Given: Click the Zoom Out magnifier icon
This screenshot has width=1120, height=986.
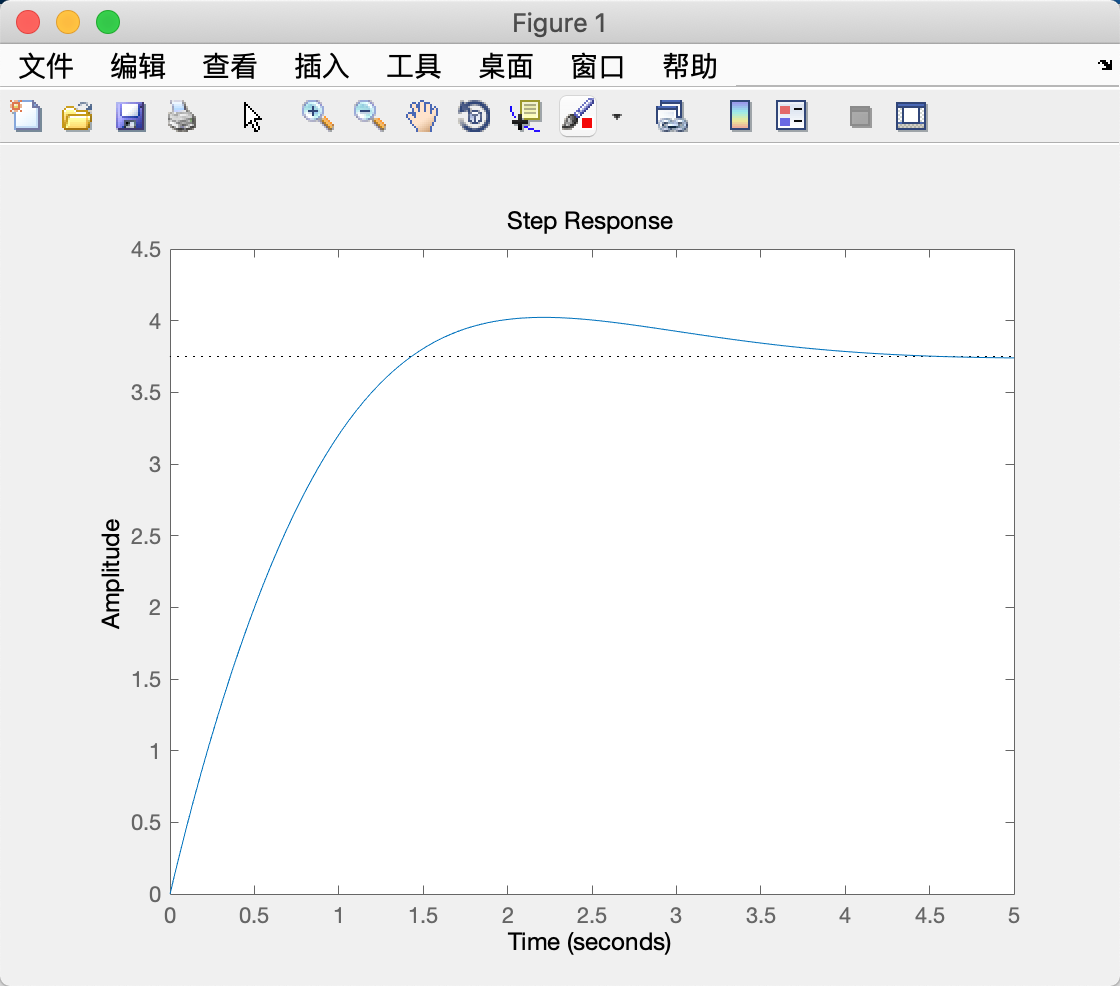Looking at the screenshot, I should pyautogui.click(x=369, y=116).
